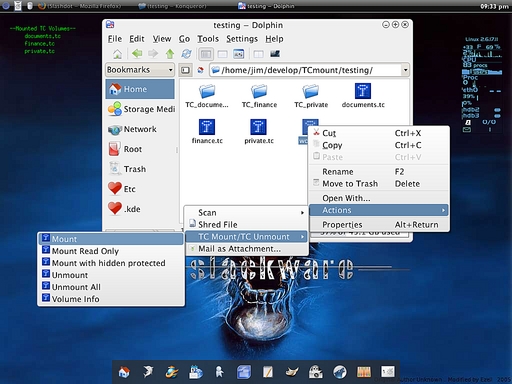Choose Cut from the context menu
The width and height of the screenshot is (512, 384).
(x=379, y=133)
